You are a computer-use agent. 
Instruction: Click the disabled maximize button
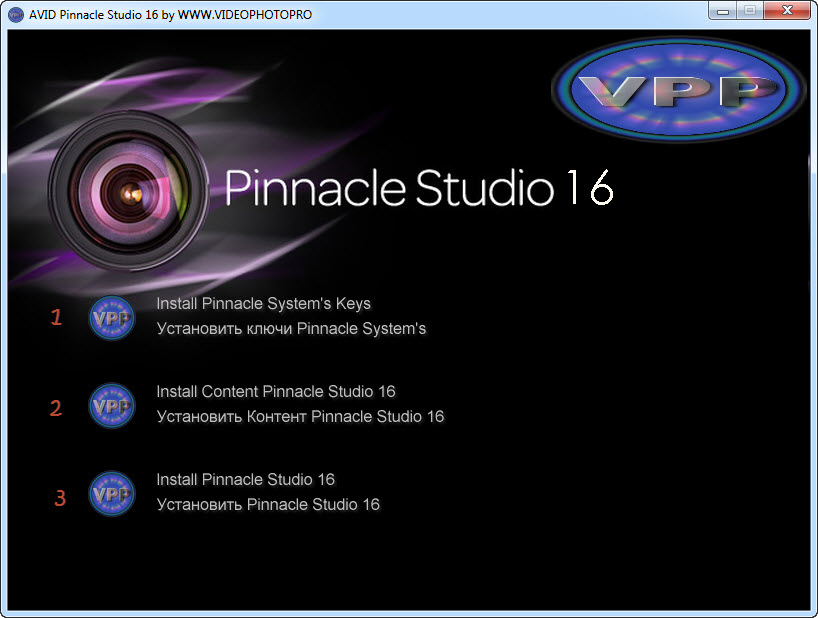[750, 10]
